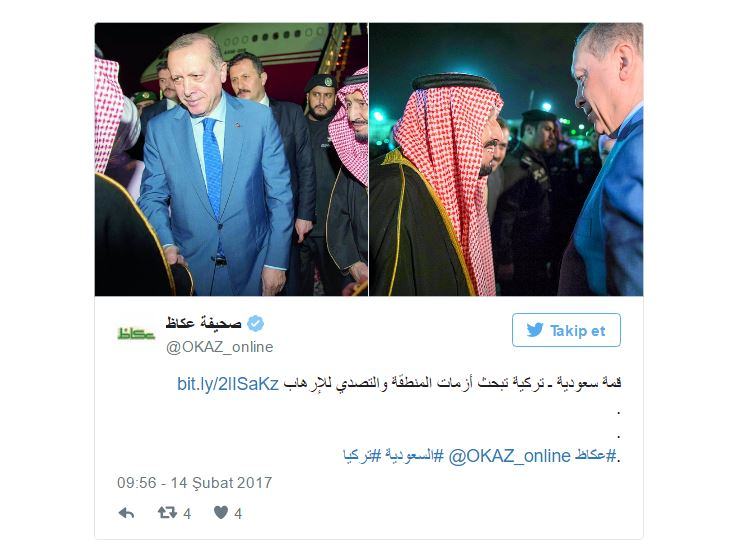Viewport: 741px width, 550px height.
Task: Open the right photo of the greeting
Action: 506,159
